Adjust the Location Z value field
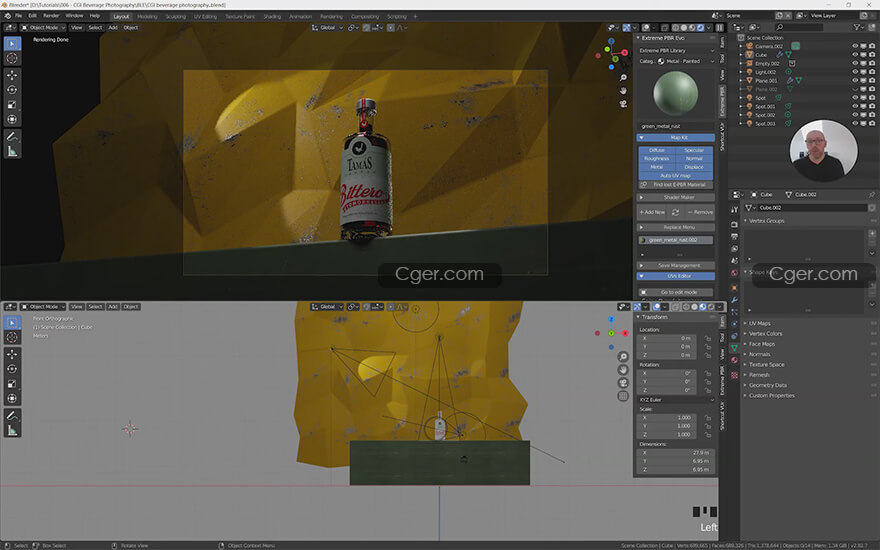The height and width of the screenshot is (550, 880). click(x=667, y=355)
